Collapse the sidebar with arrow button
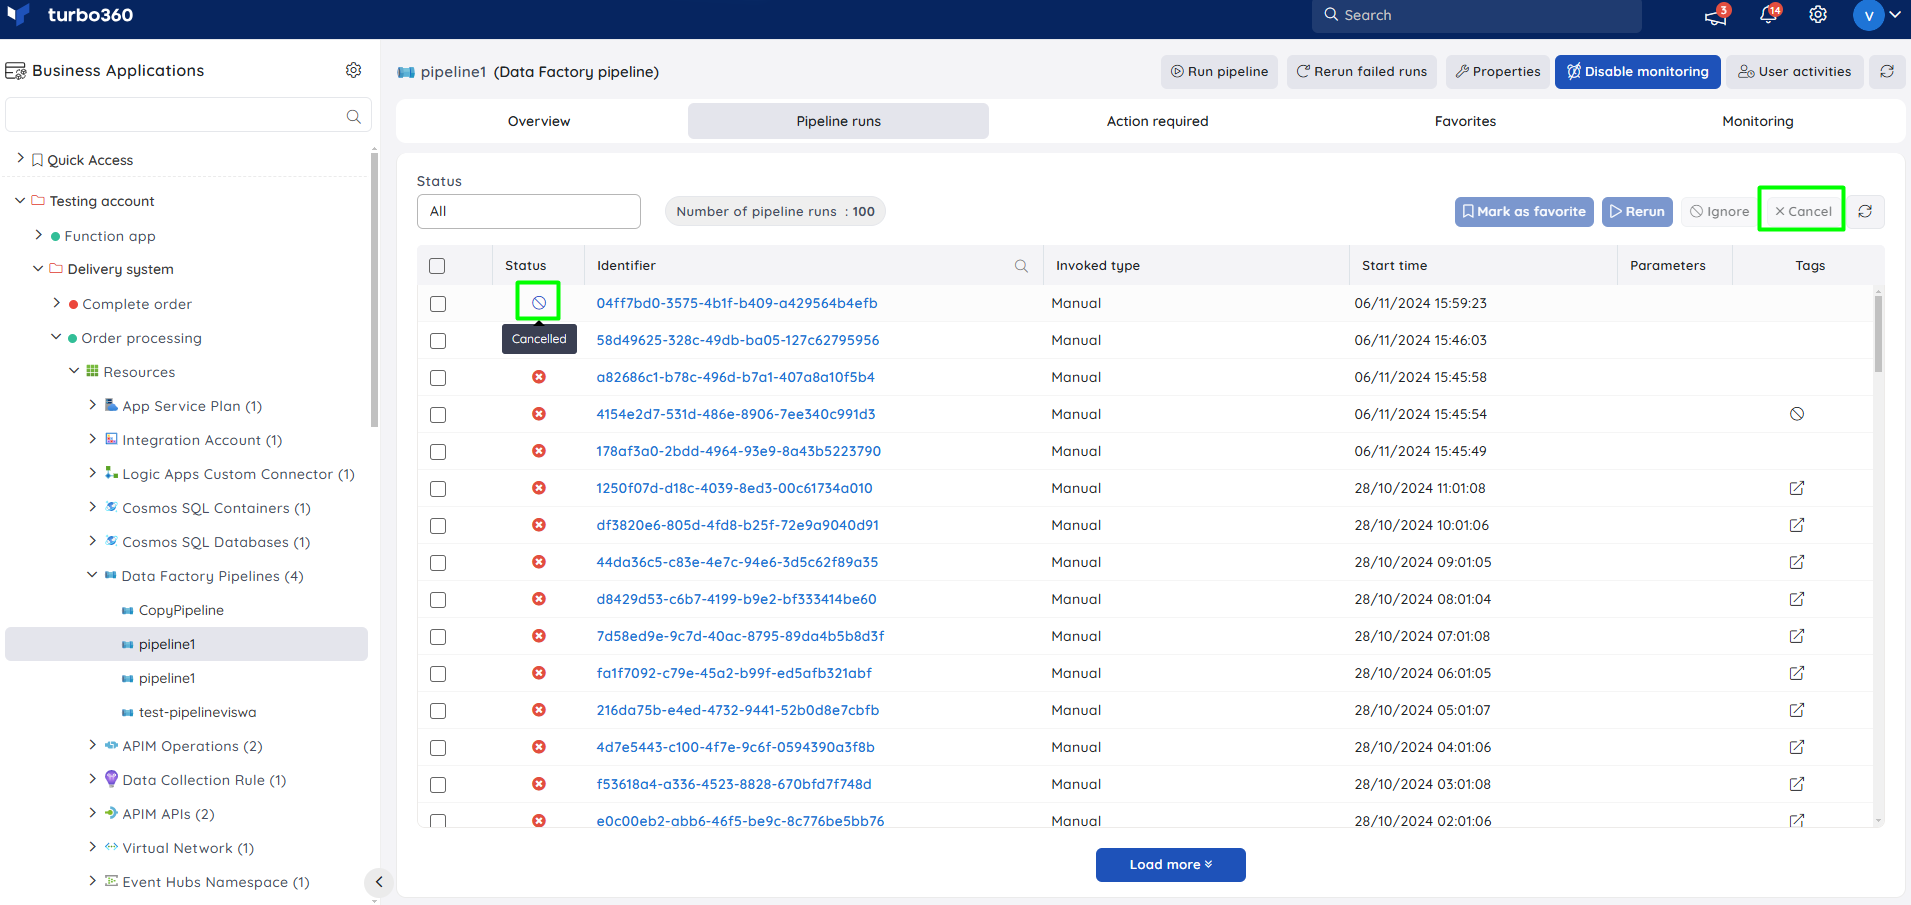 (378, 882)
